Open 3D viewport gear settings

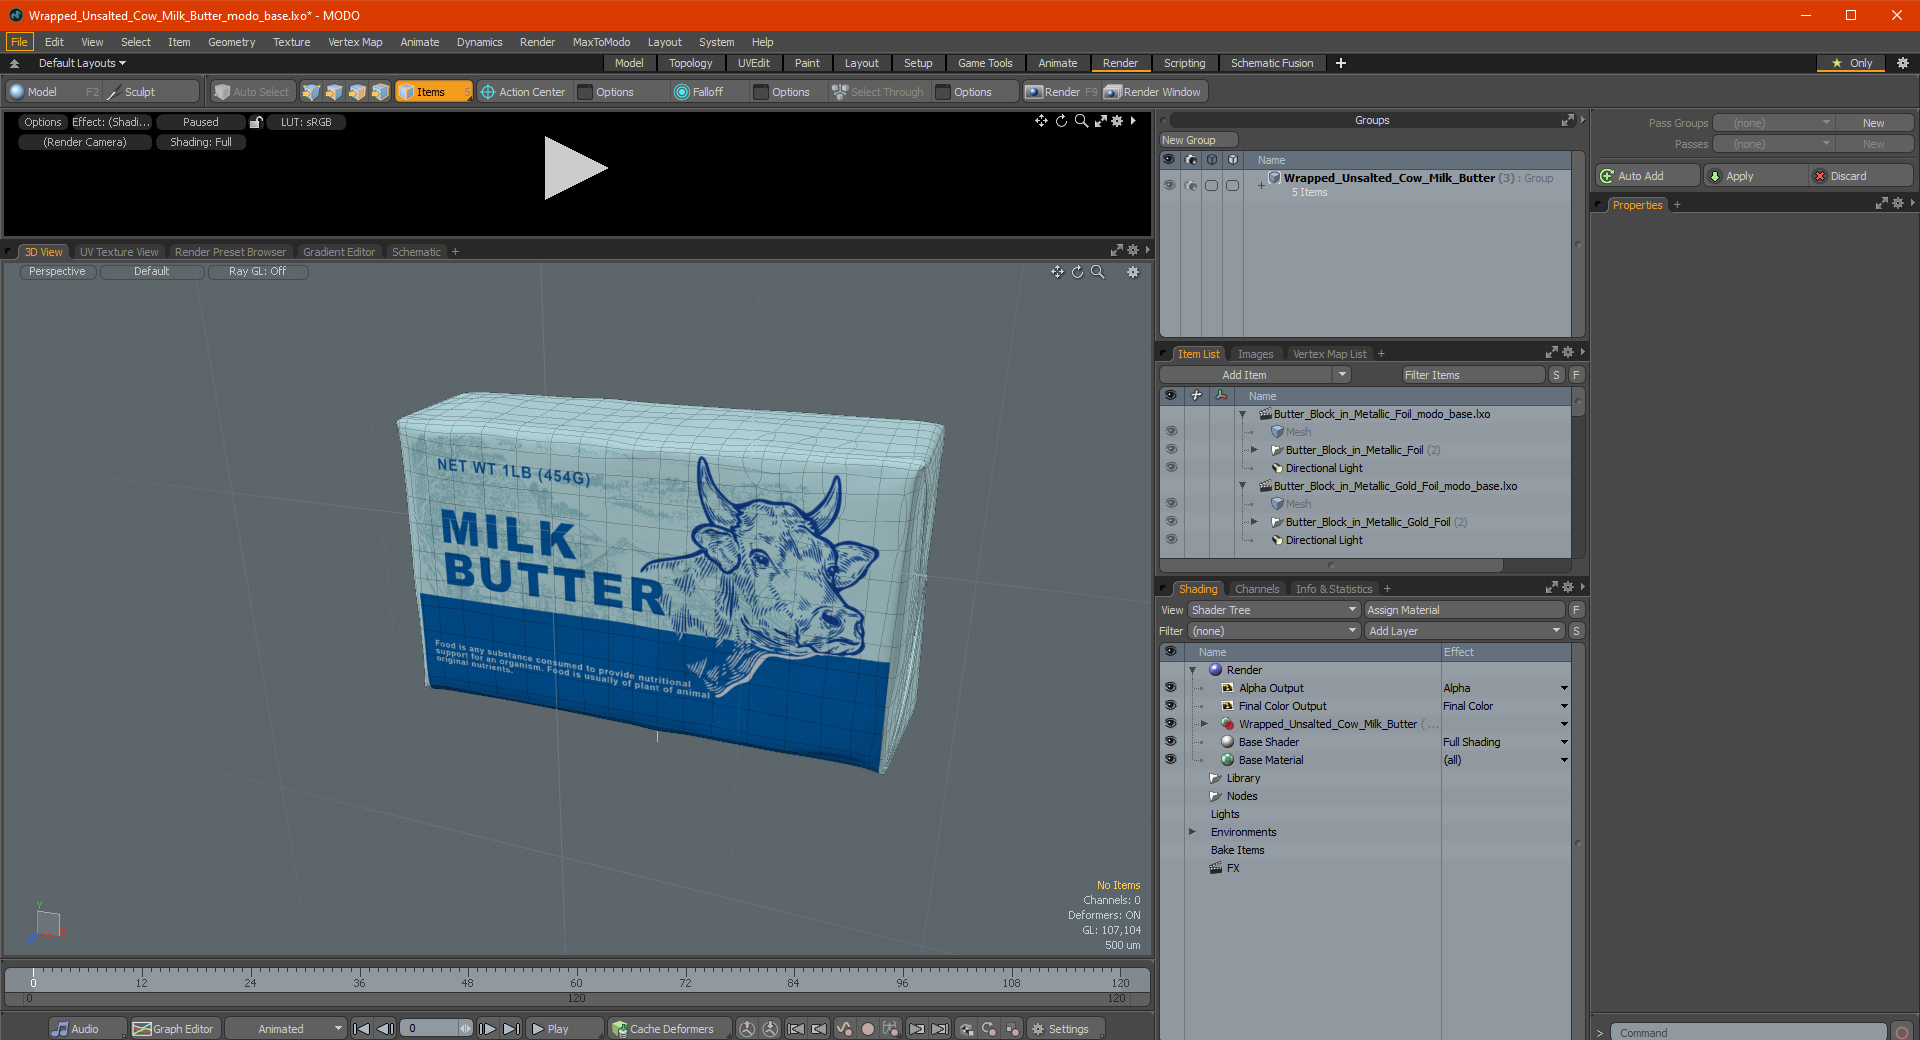pyautogui.click(x=1133, y=272)
